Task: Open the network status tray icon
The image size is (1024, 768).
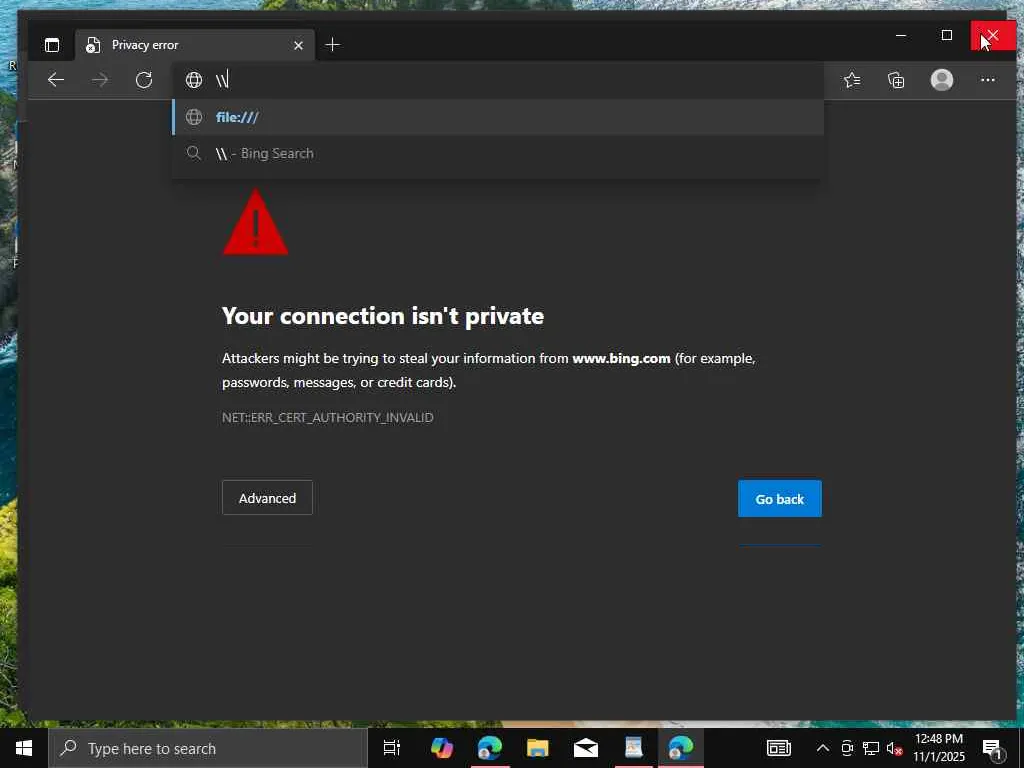Action: pos(871,748)
